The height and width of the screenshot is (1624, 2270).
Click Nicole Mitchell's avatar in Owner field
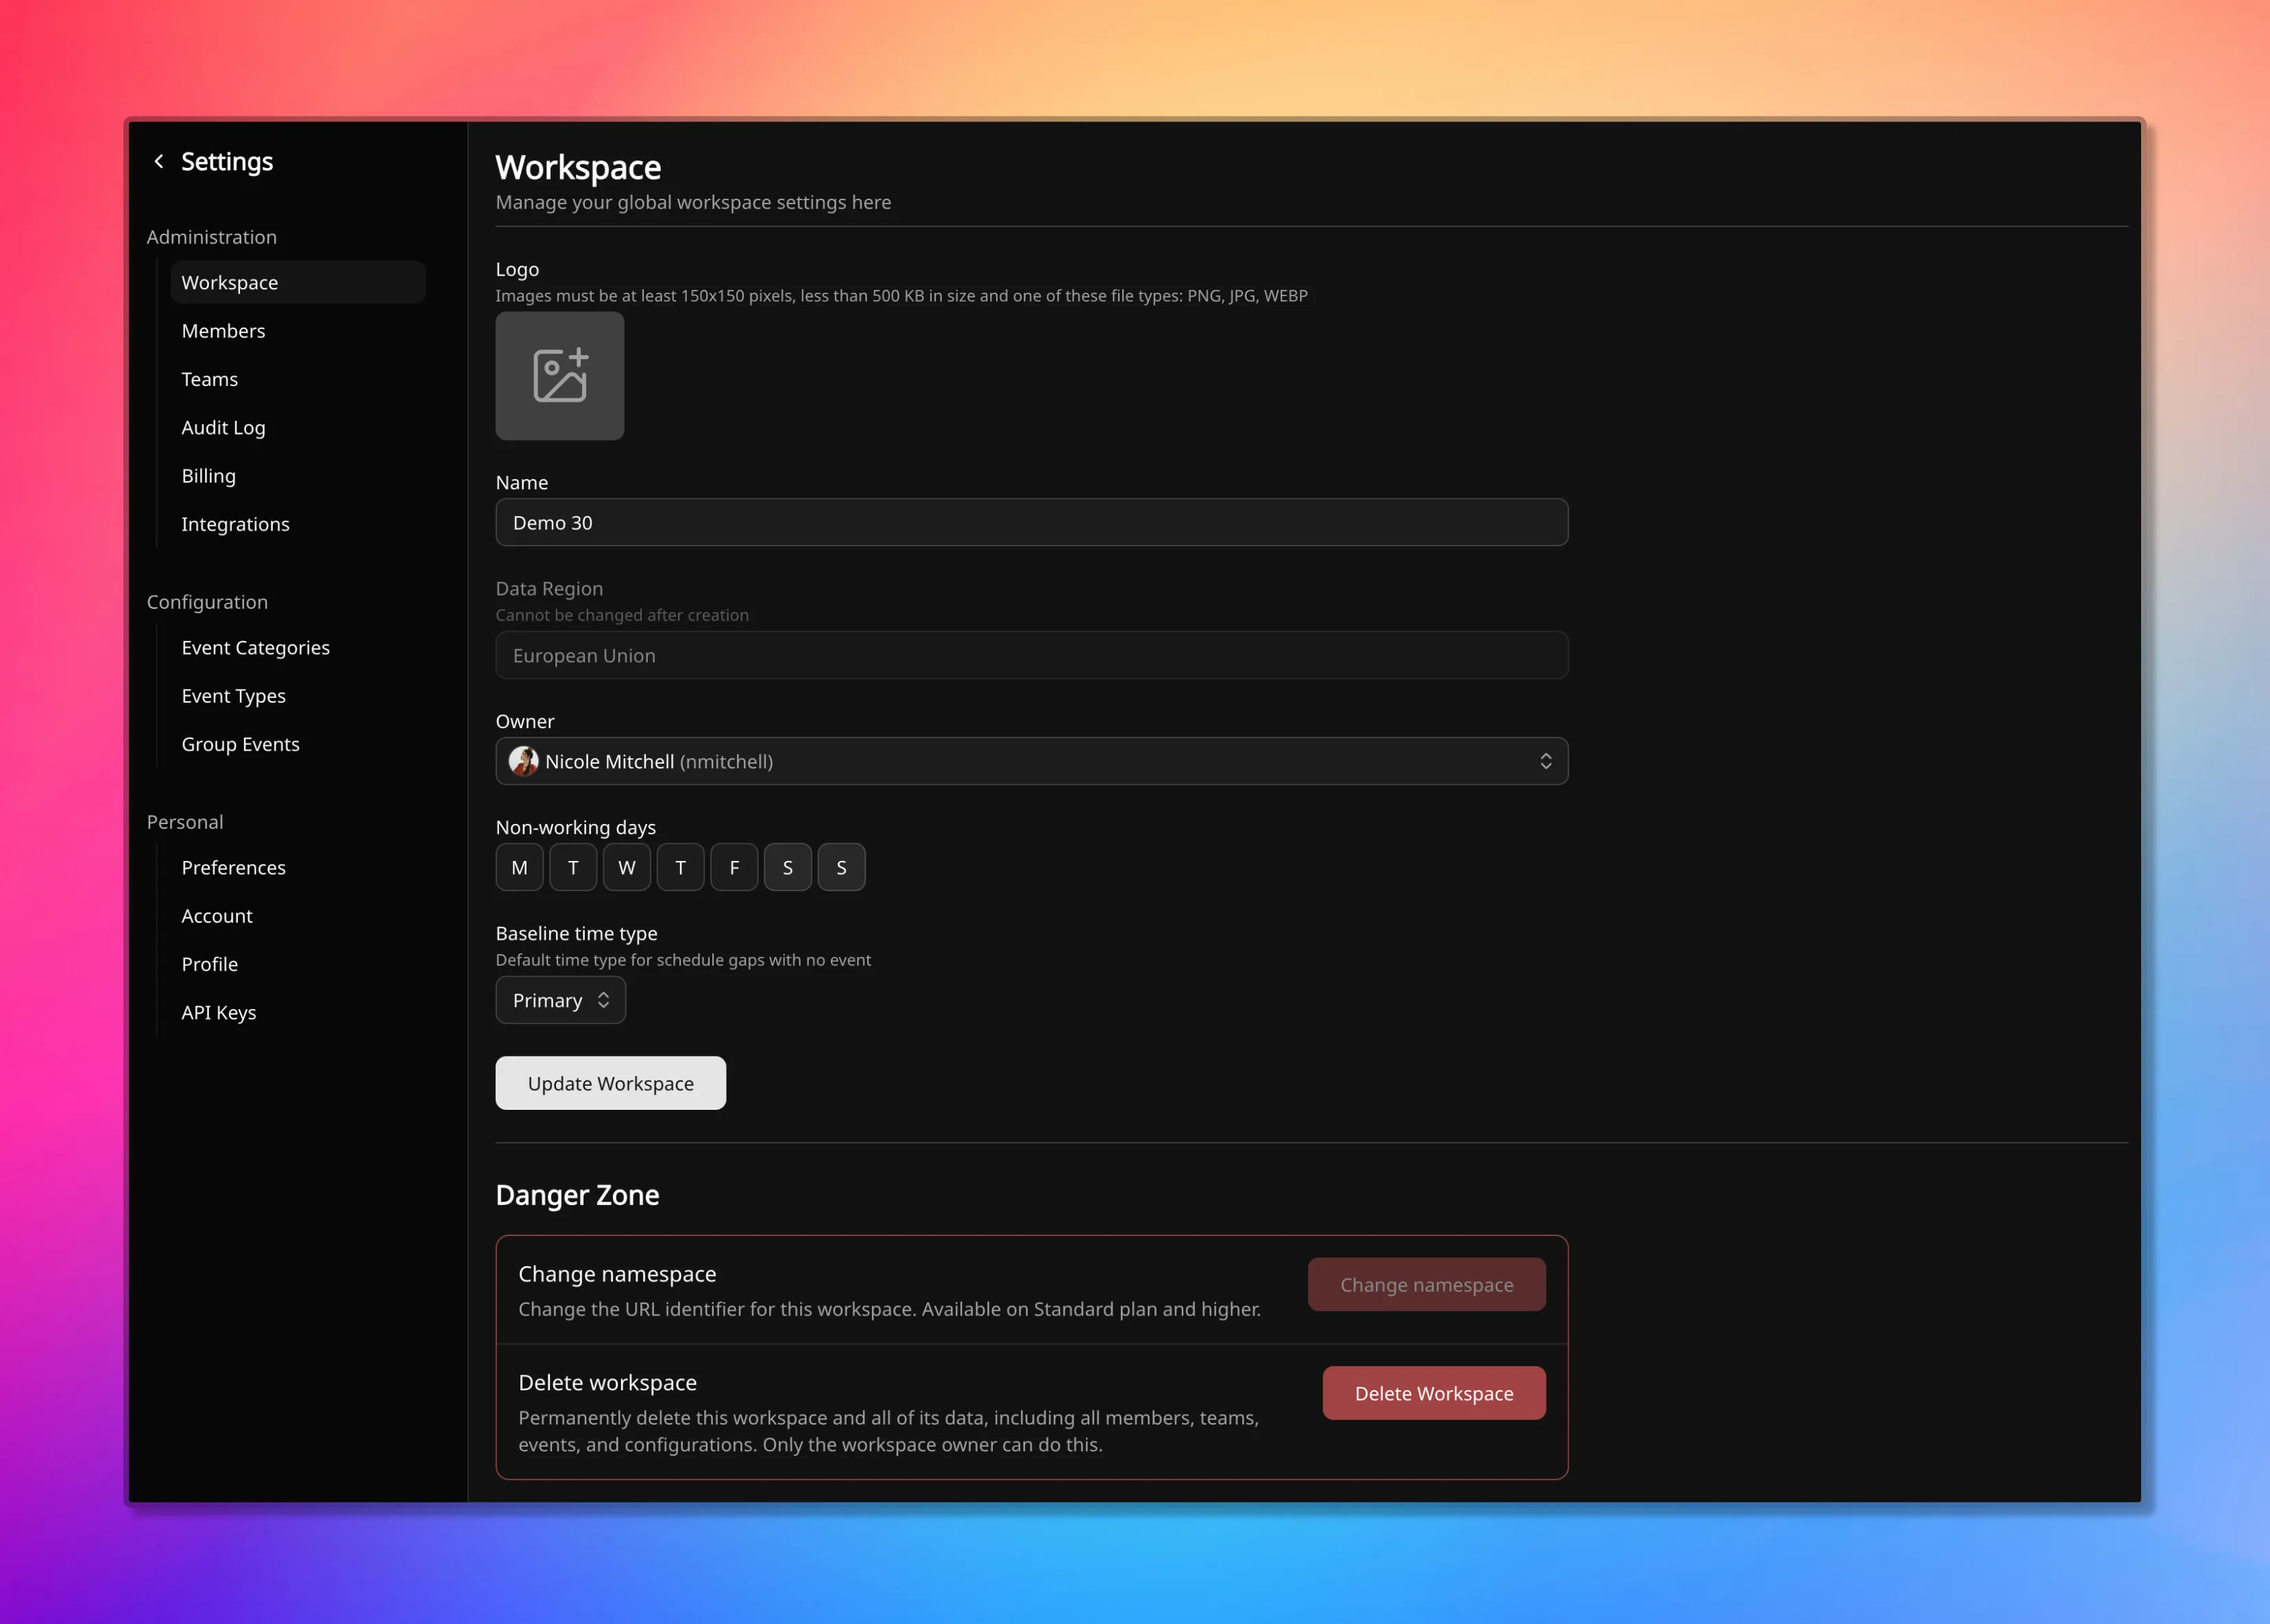[523, 762]
